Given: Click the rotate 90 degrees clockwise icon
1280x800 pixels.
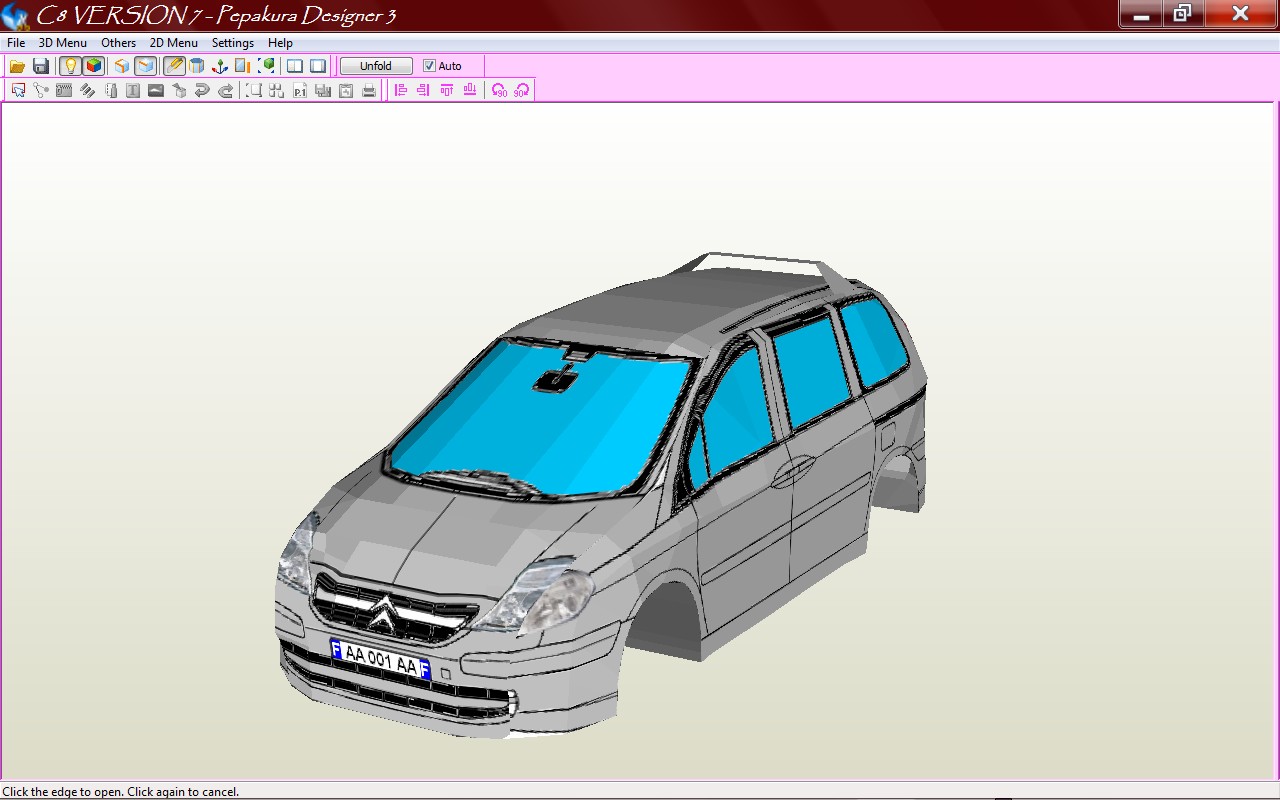Looking at the screenshot, I should (521, 91).
